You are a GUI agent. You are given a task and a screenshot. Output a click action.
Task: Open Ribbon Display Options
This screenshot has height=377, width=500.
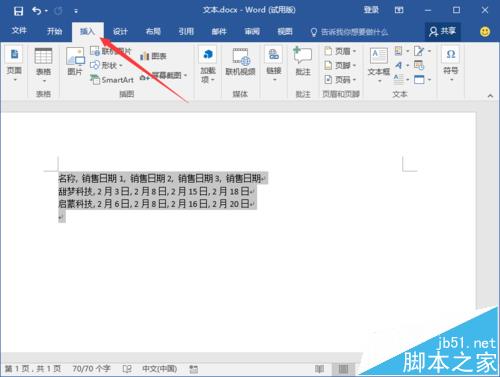pos(399,10)
